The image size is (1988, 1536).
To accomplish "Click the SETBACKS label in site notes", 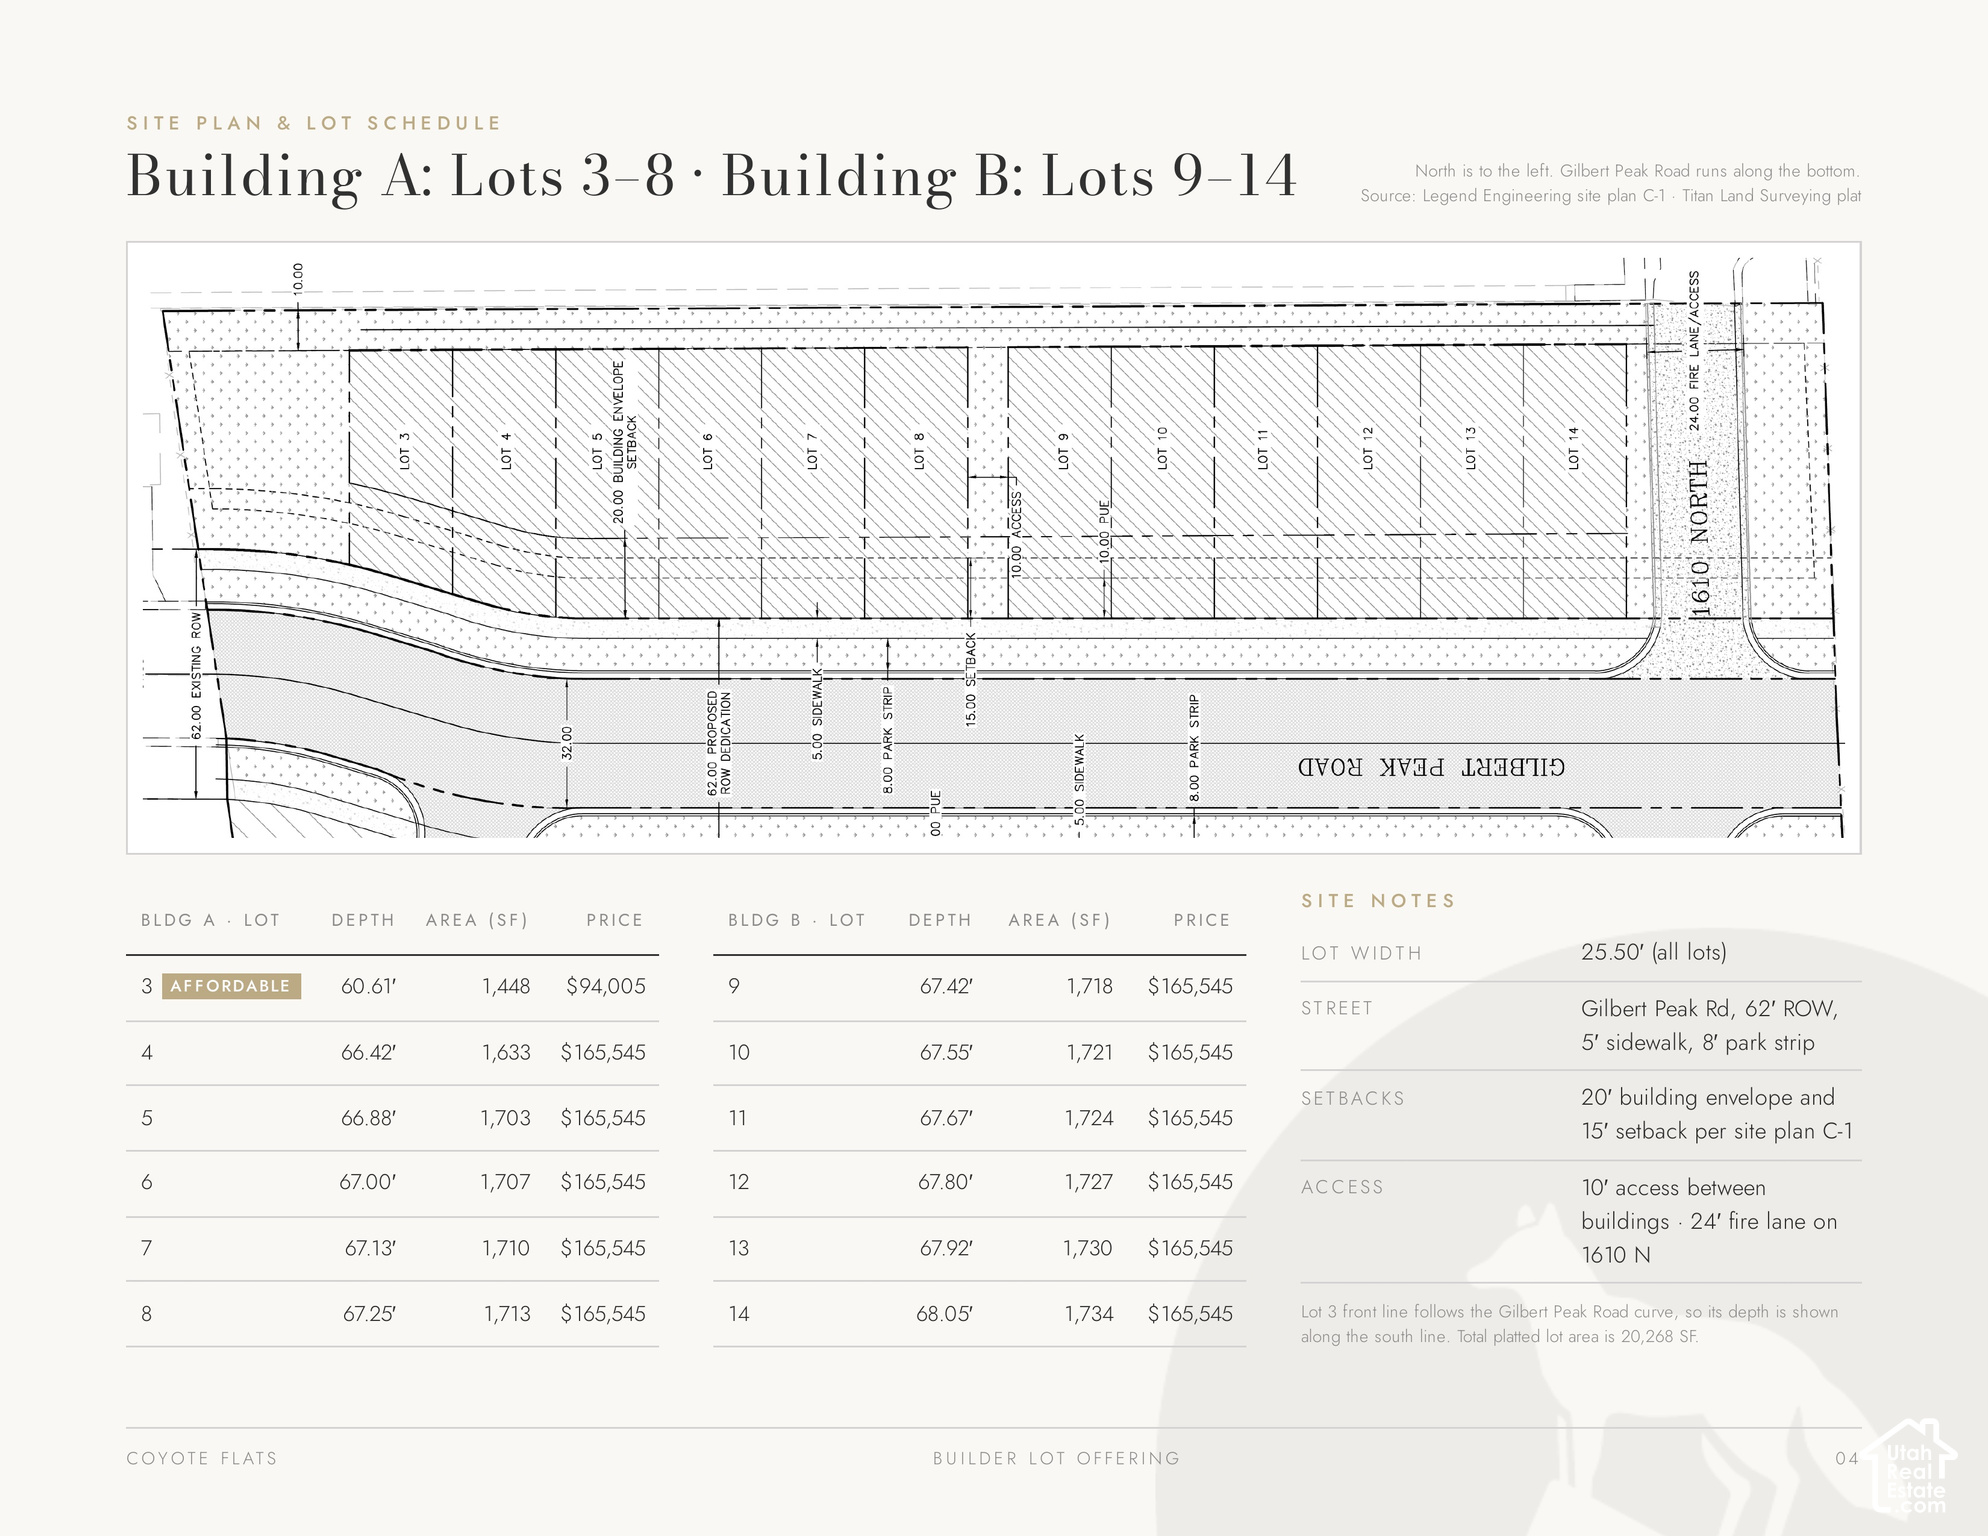I will pos(1353,1098).
